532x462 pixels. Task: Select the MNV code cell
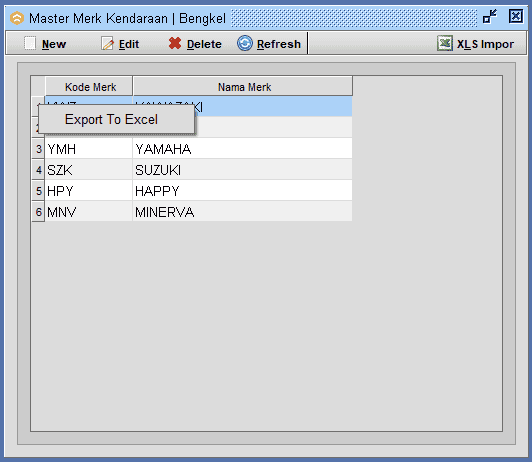click(89, 212)
